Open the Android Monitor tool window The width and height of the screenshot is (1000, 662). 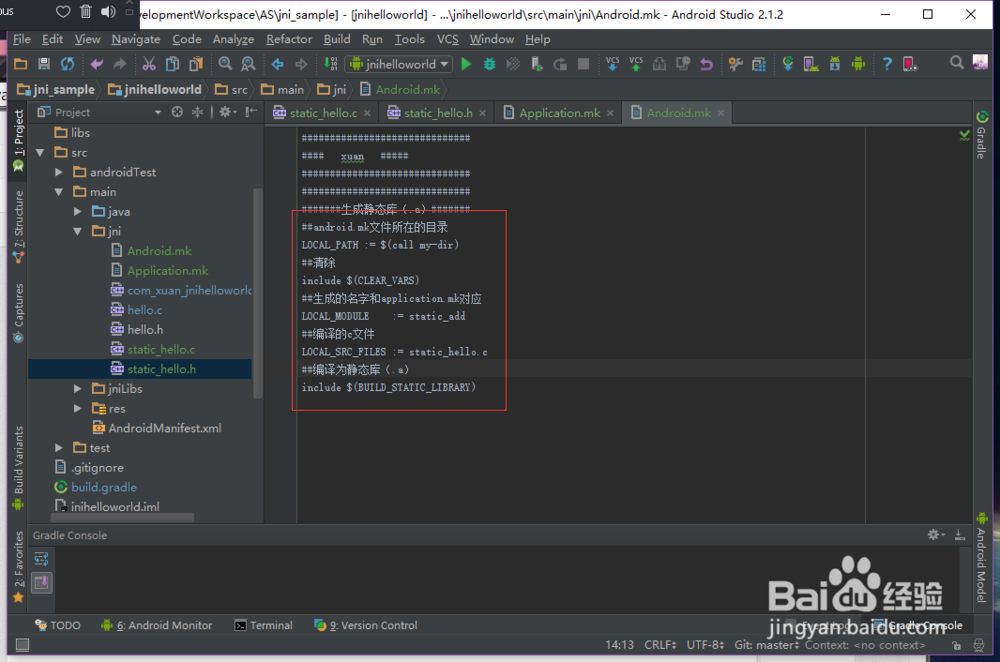click(157, 625)
